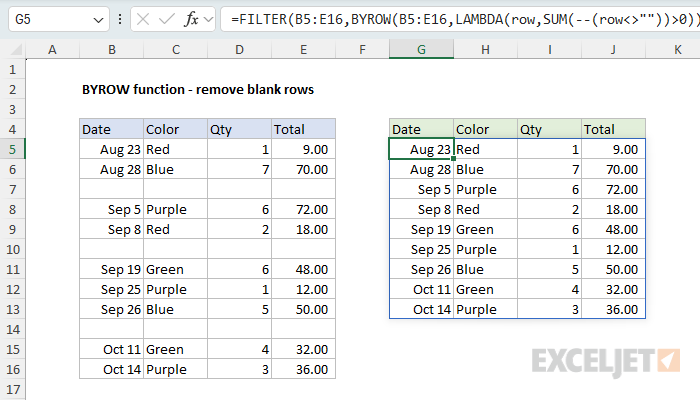Select cell B15 containing Oct 11
The image size is (700, 400).
pyautogui.click(x=112, y=349)
